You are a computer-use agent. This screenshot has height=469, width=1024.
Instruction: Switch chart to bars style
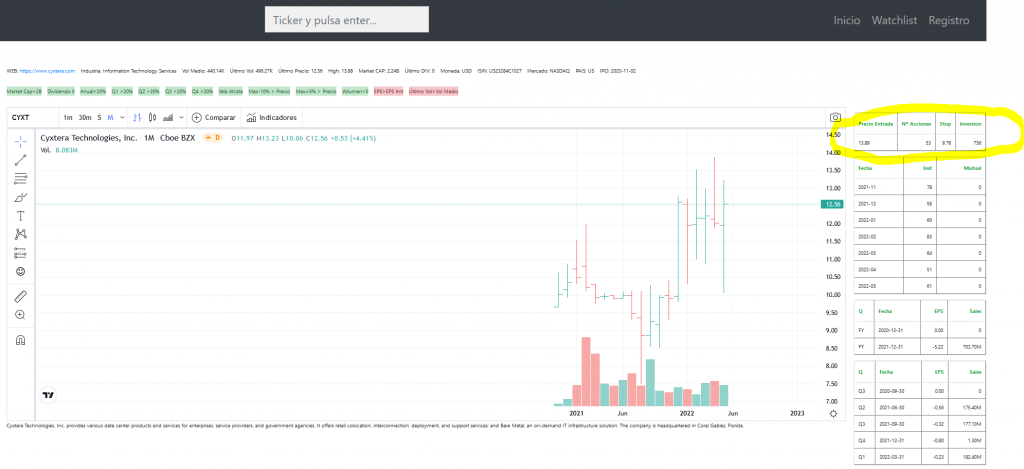click(137, 117)
